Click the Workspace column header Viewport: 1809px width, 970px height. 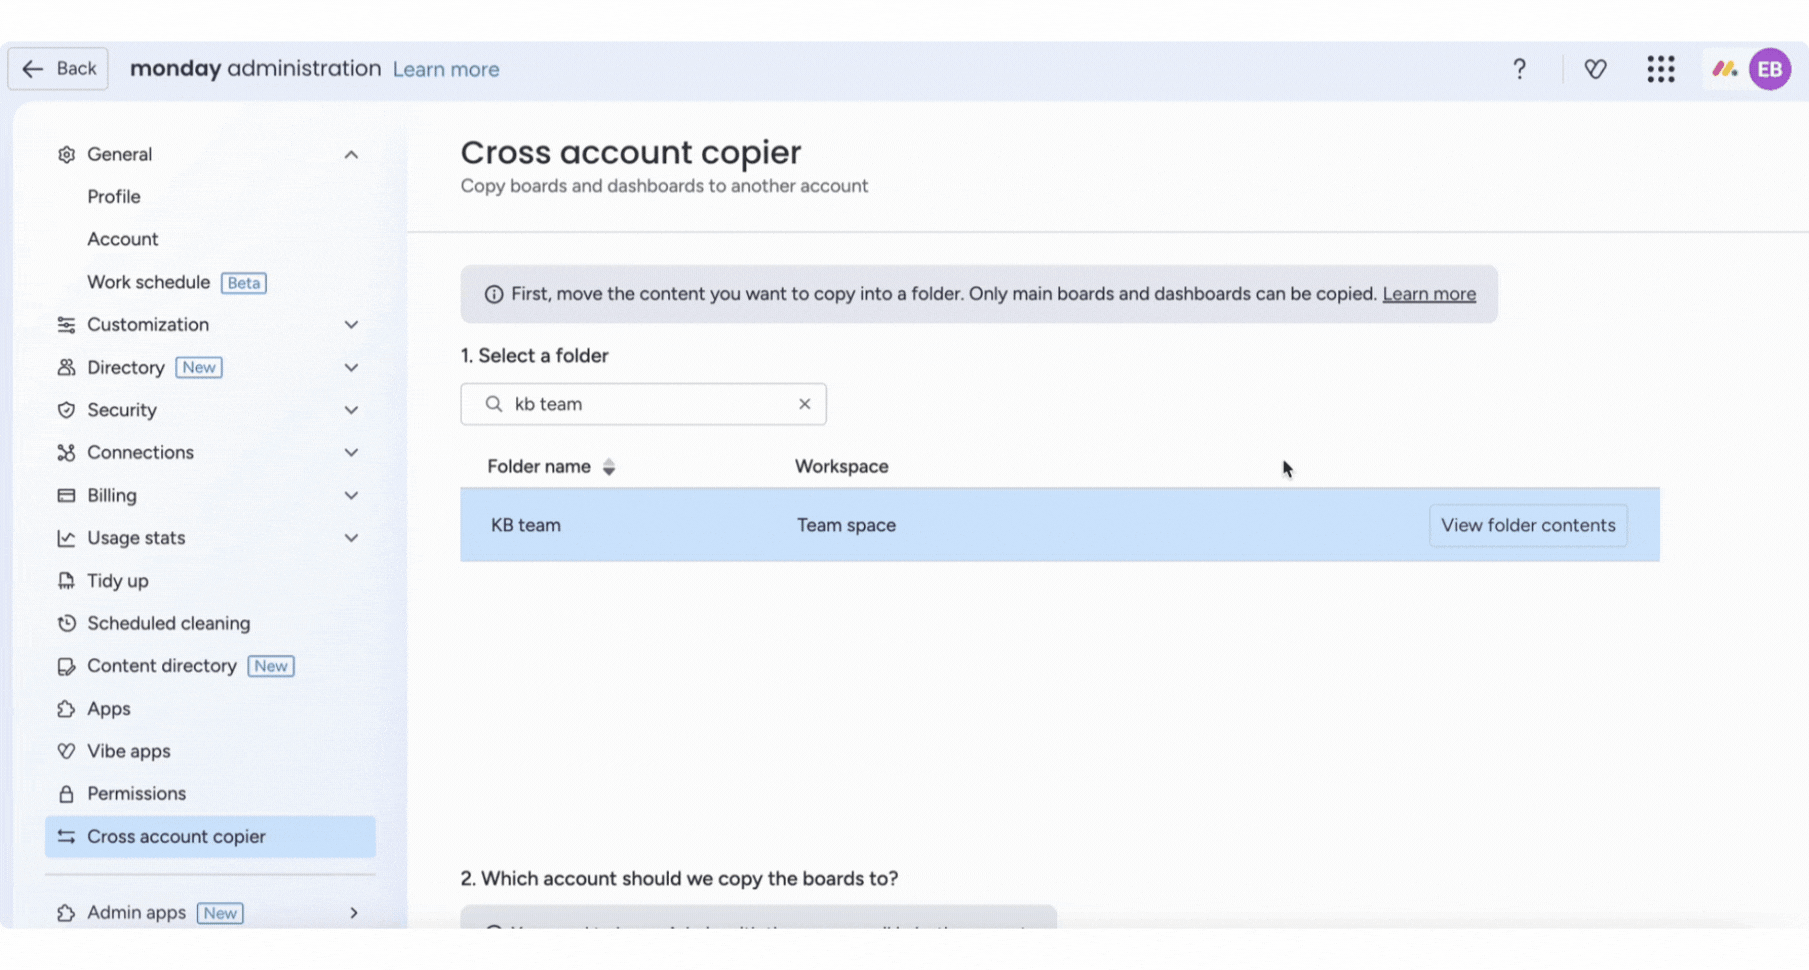coord(842,467)
